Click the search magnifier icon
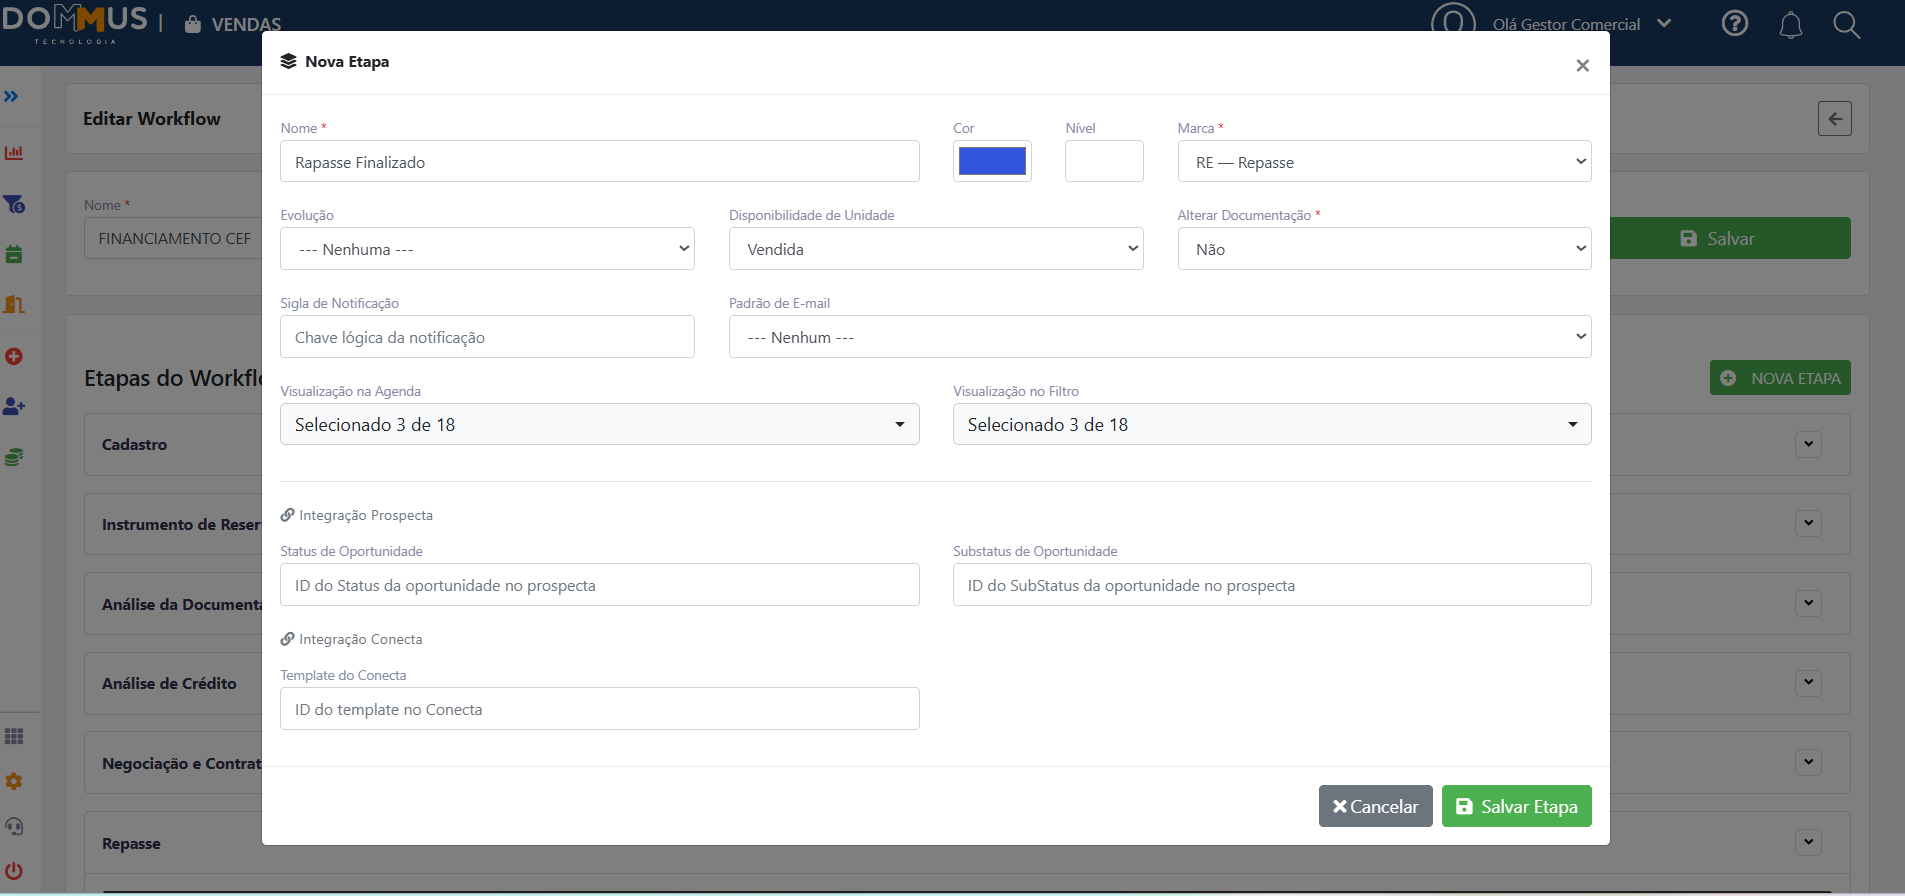Viewport: 1905px width, 896px height. (x=1846, y=25)
